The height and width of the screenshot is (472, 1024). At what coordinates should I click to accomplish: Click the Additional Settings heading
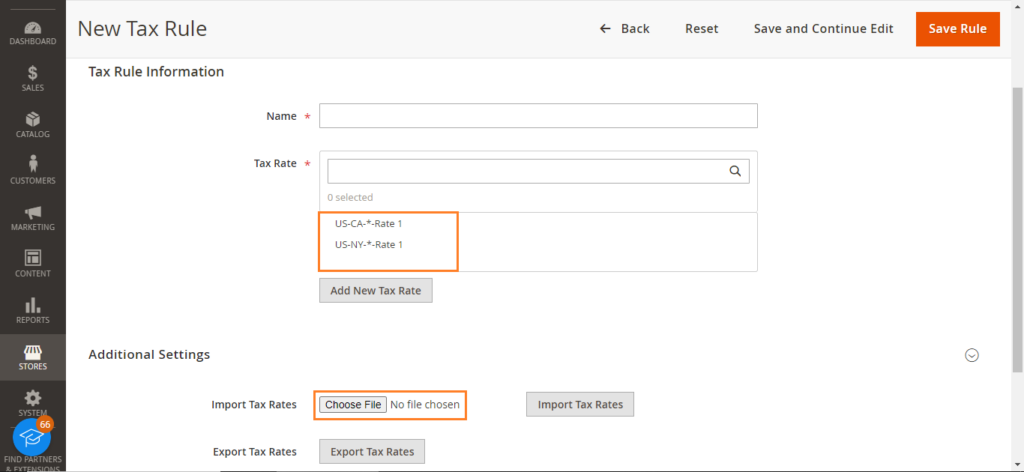click(x=150, y=354)
